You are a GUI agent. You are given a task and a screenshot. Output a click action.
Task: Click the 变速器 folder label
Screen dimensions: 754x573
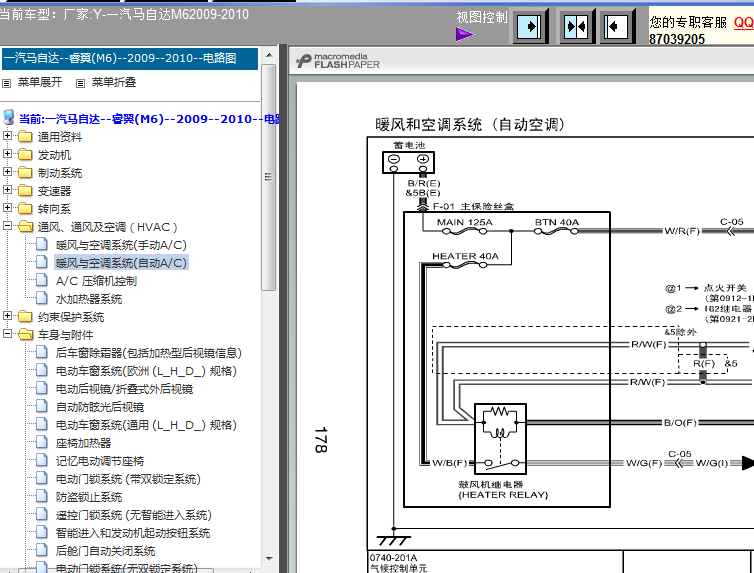click(x=54, y=191)
